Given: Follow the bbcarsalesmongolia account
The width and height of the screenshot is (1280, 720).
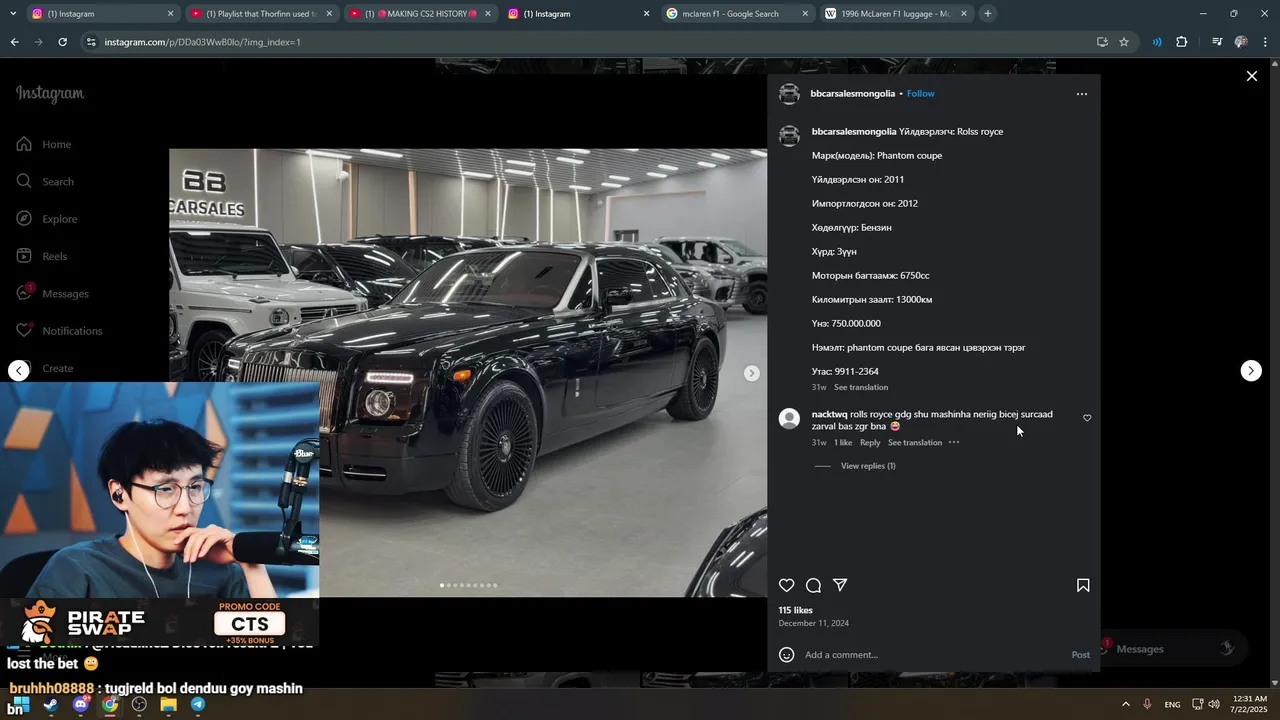Looking at the screenshot, I should (x=921, y=94).
